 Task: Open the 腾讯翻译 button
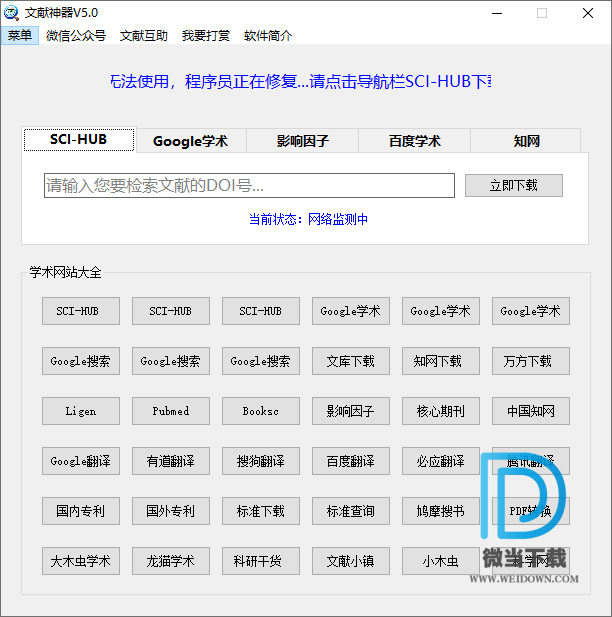(x=531, y=461)
